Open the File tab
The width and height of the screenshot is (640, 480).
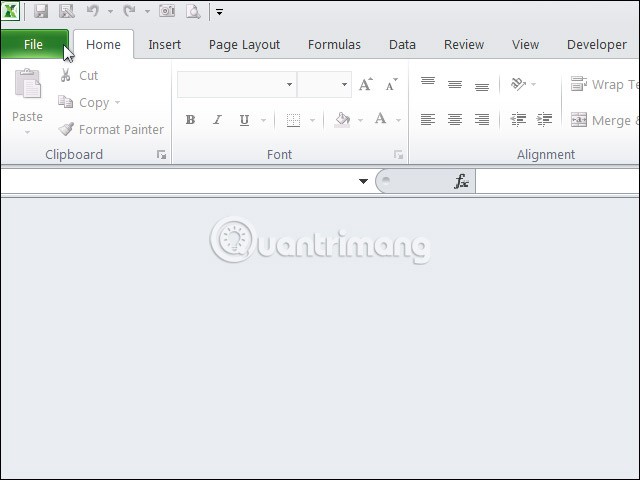[x=34, y=44]
